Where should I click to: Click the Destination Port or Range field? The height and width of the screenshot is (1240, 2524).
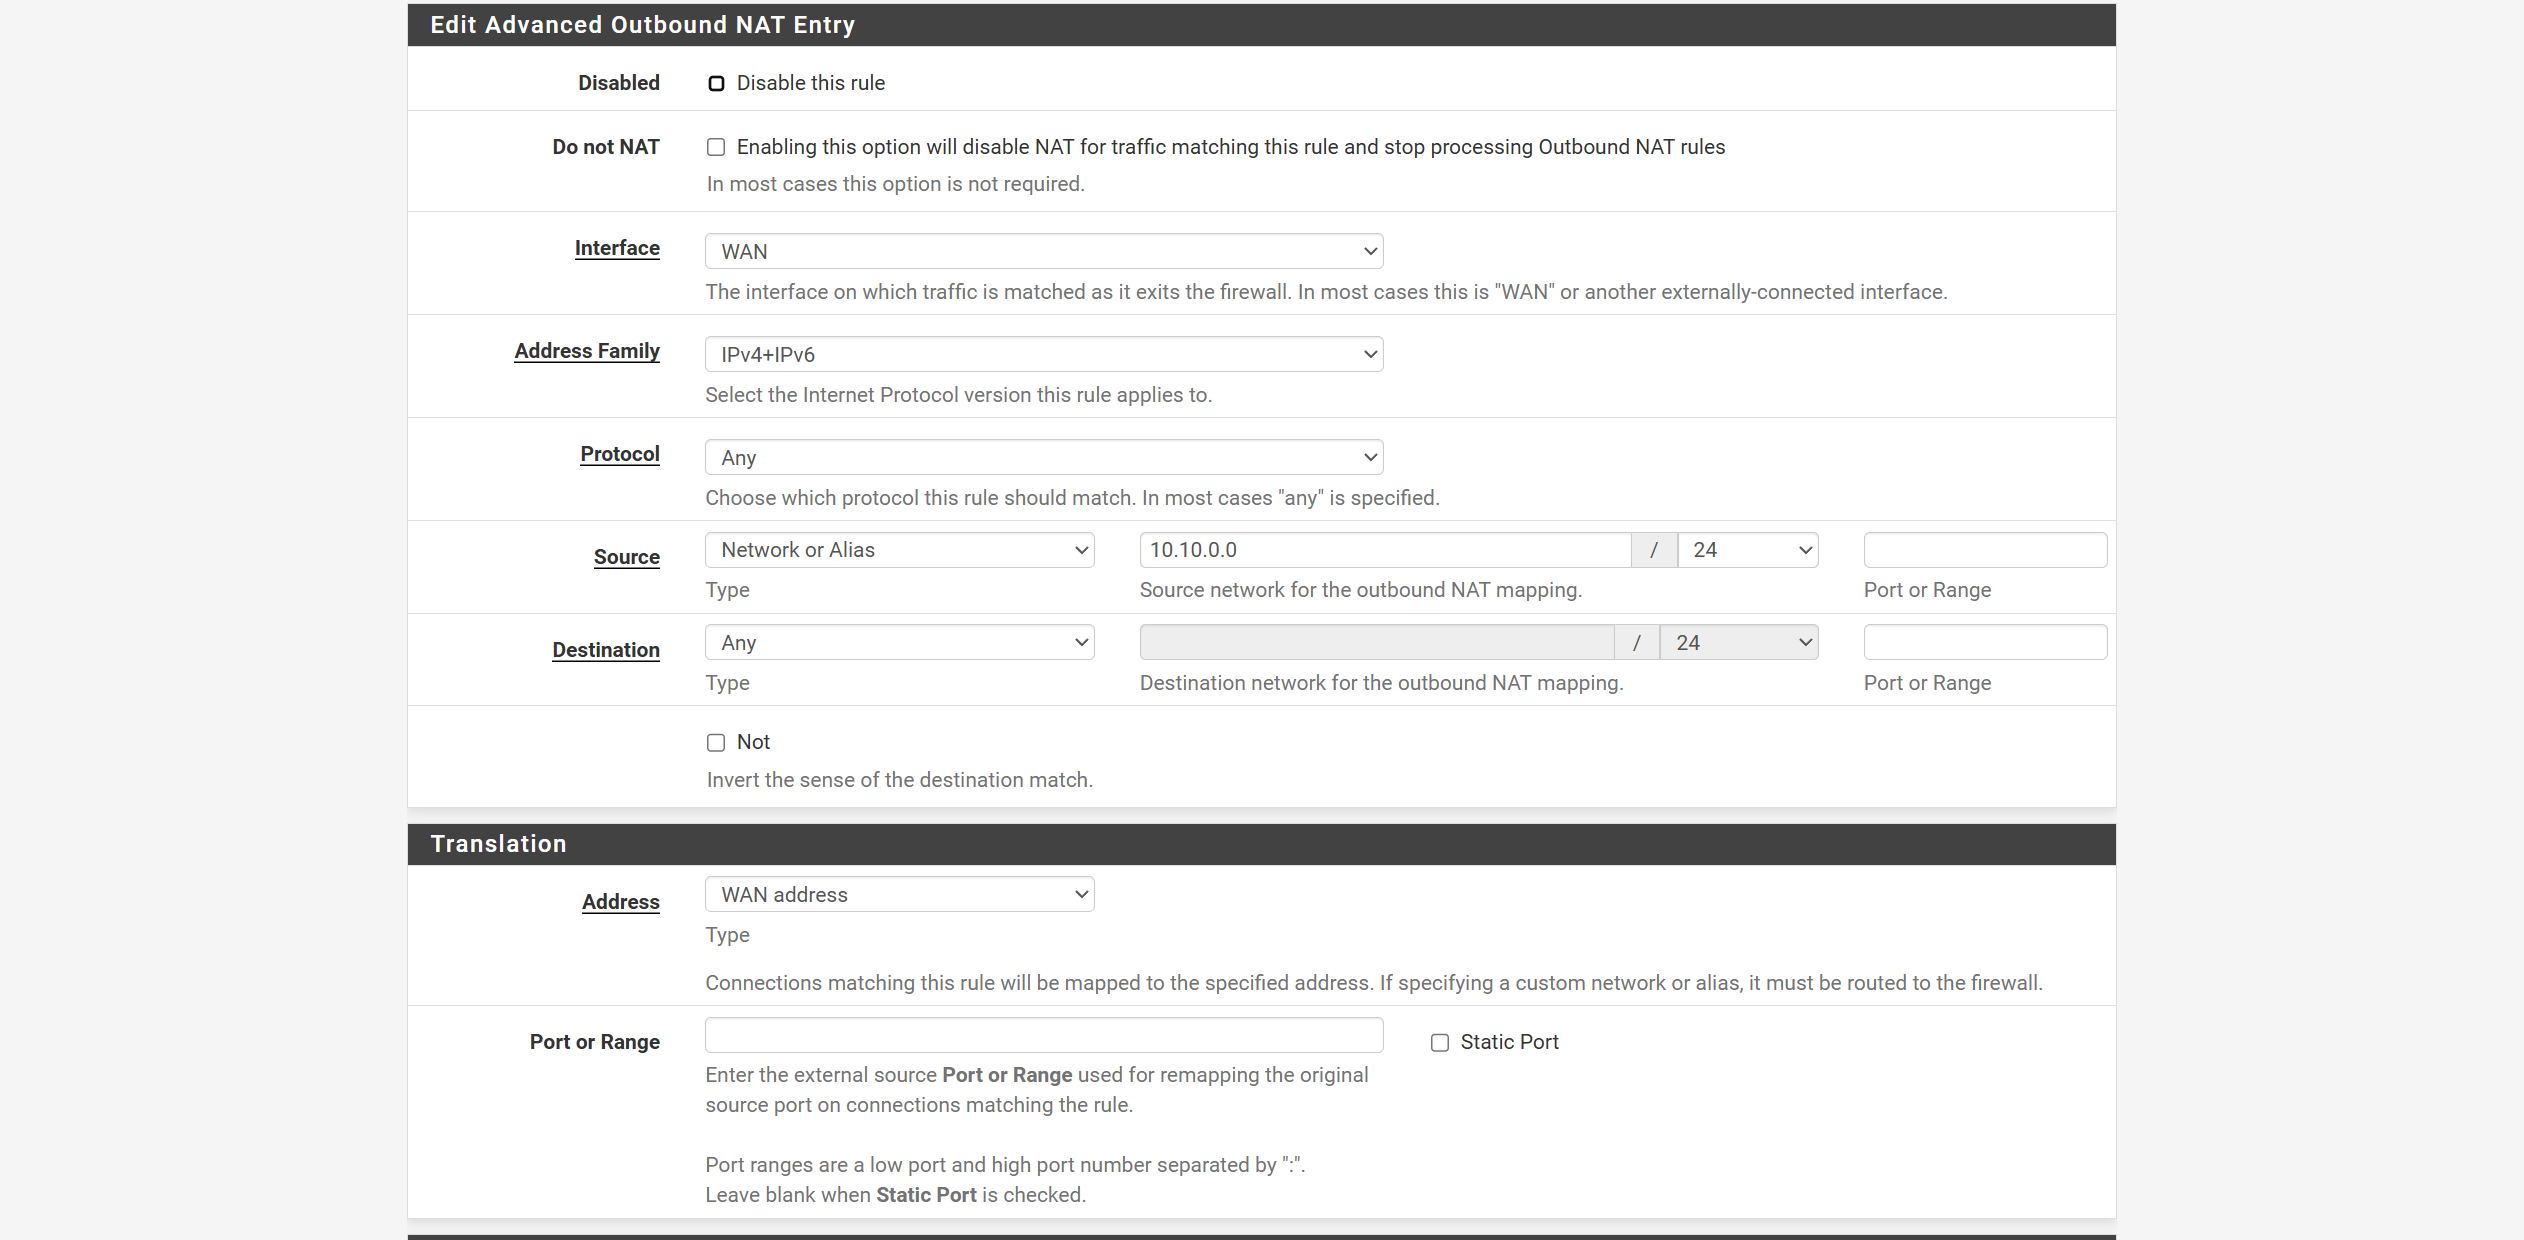click(x=1985, y=642)
